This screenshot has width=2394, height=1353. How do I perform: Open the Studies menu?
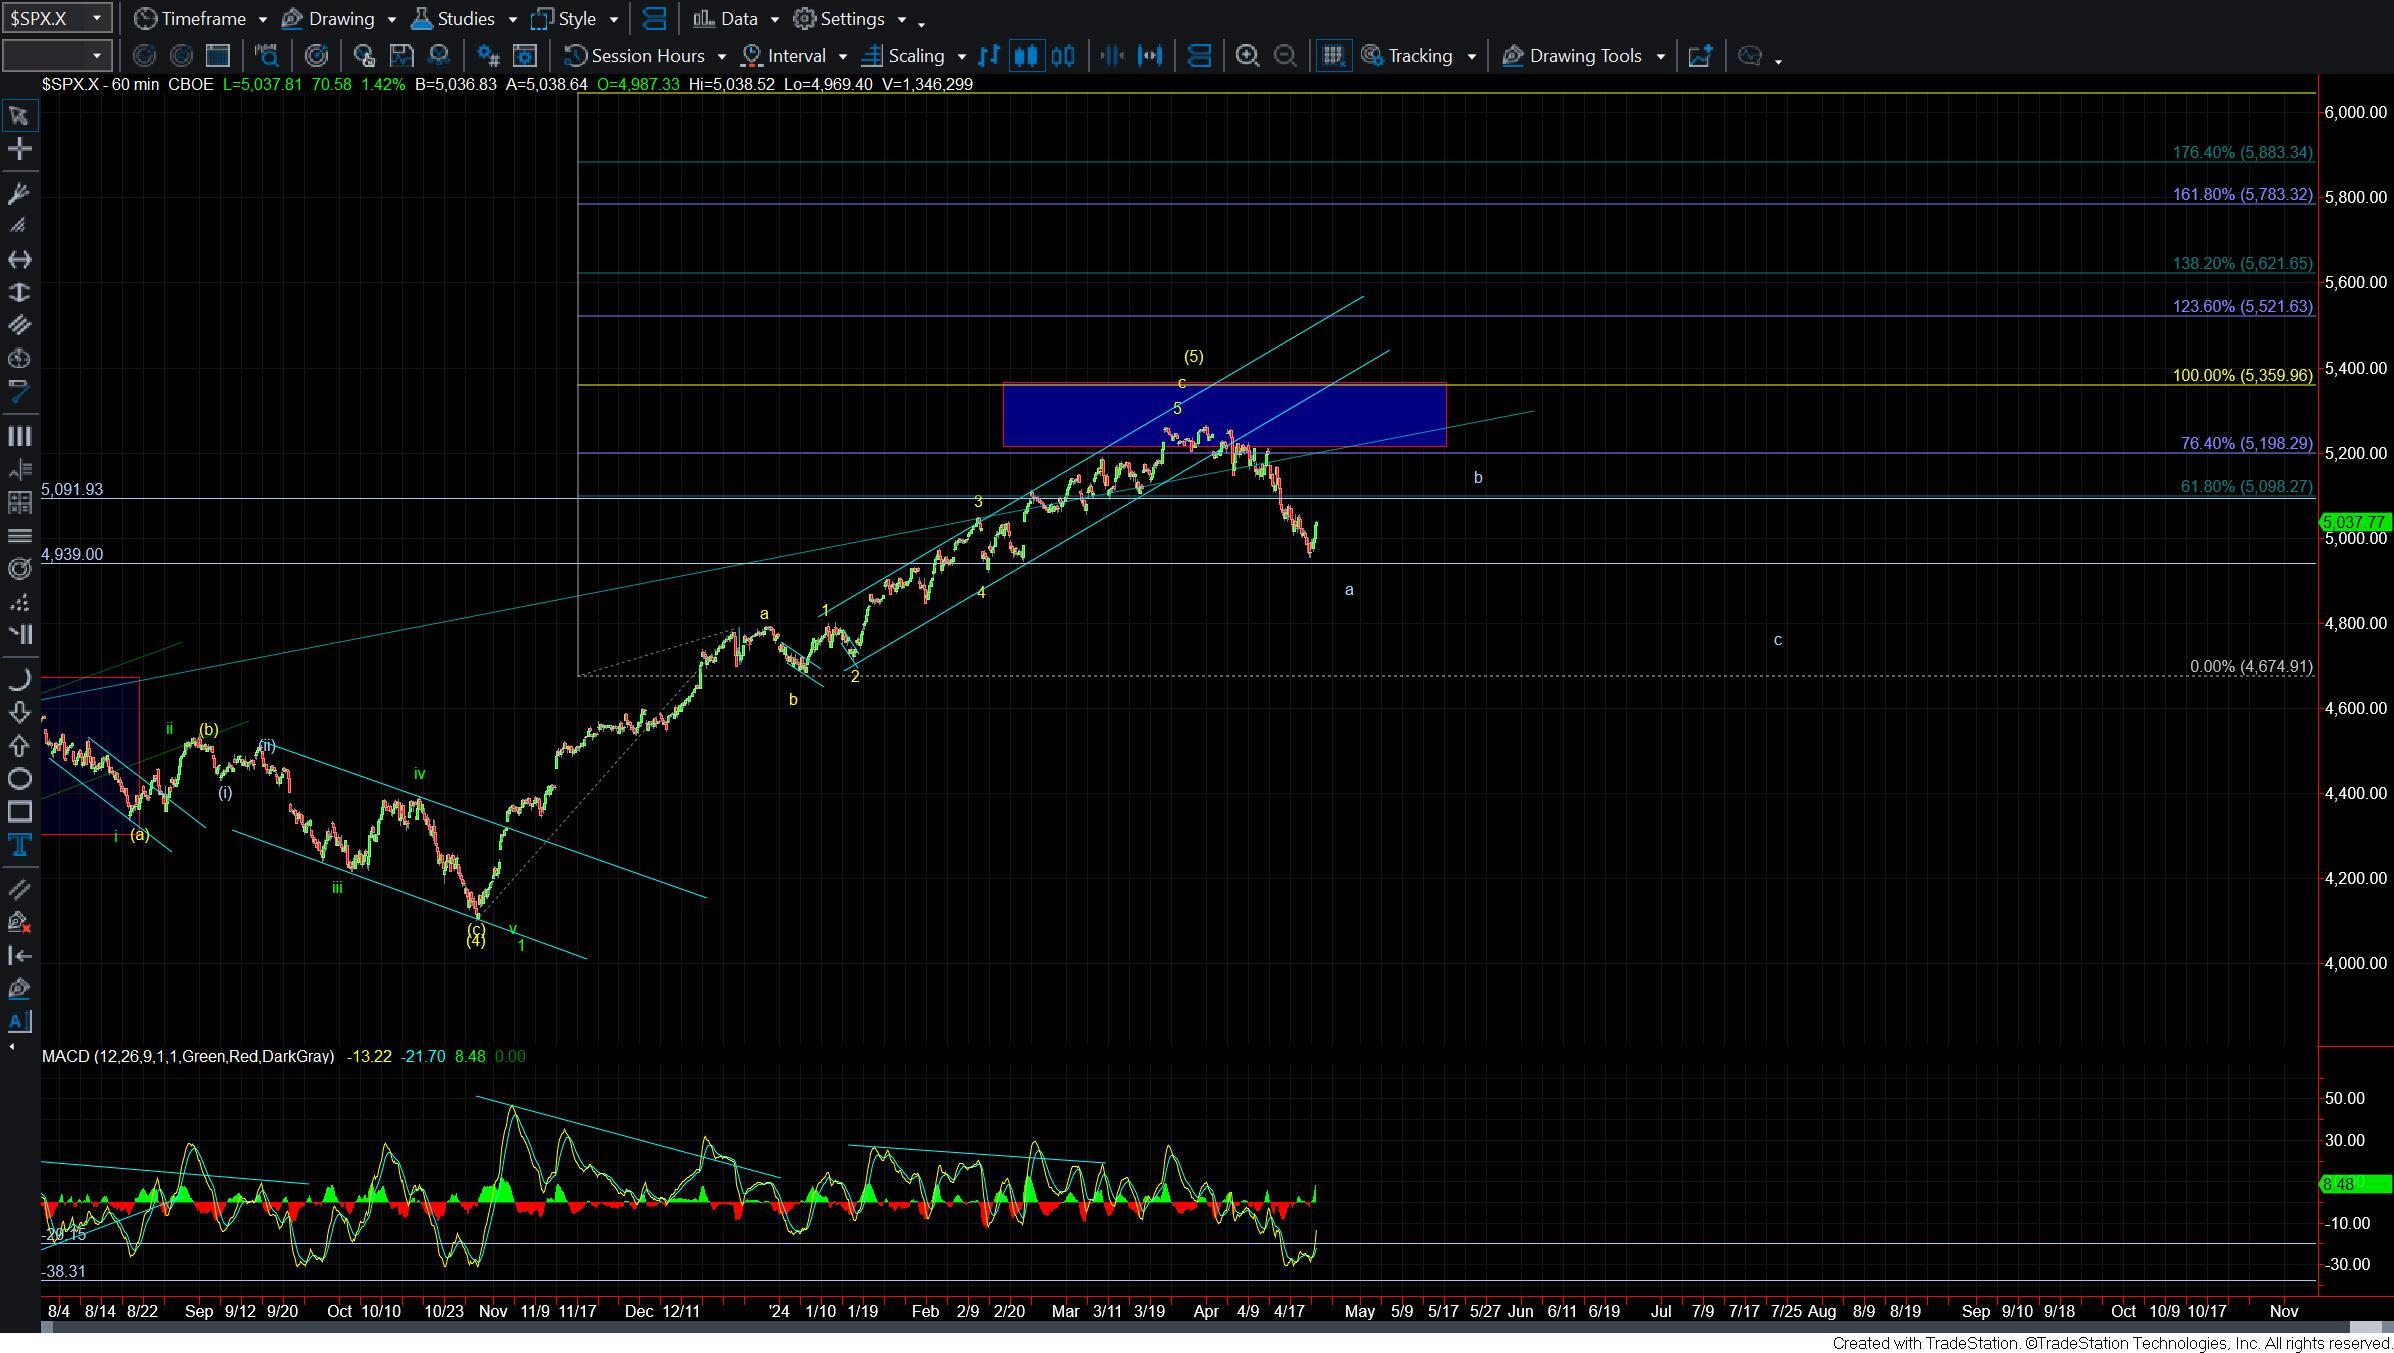464,19
